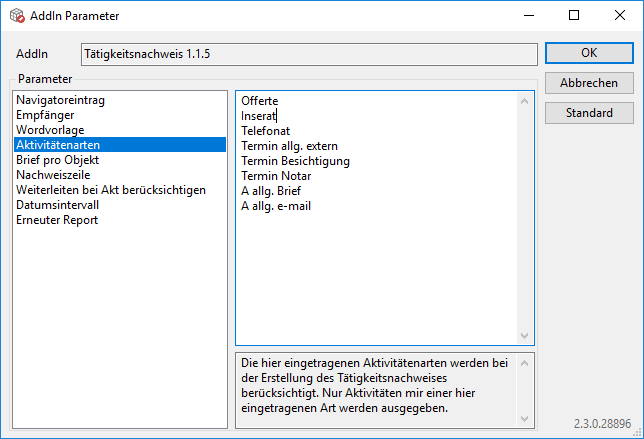The image size is (644, 439).
Task: Reset values via Standard button
Action: tap(589, 113)
